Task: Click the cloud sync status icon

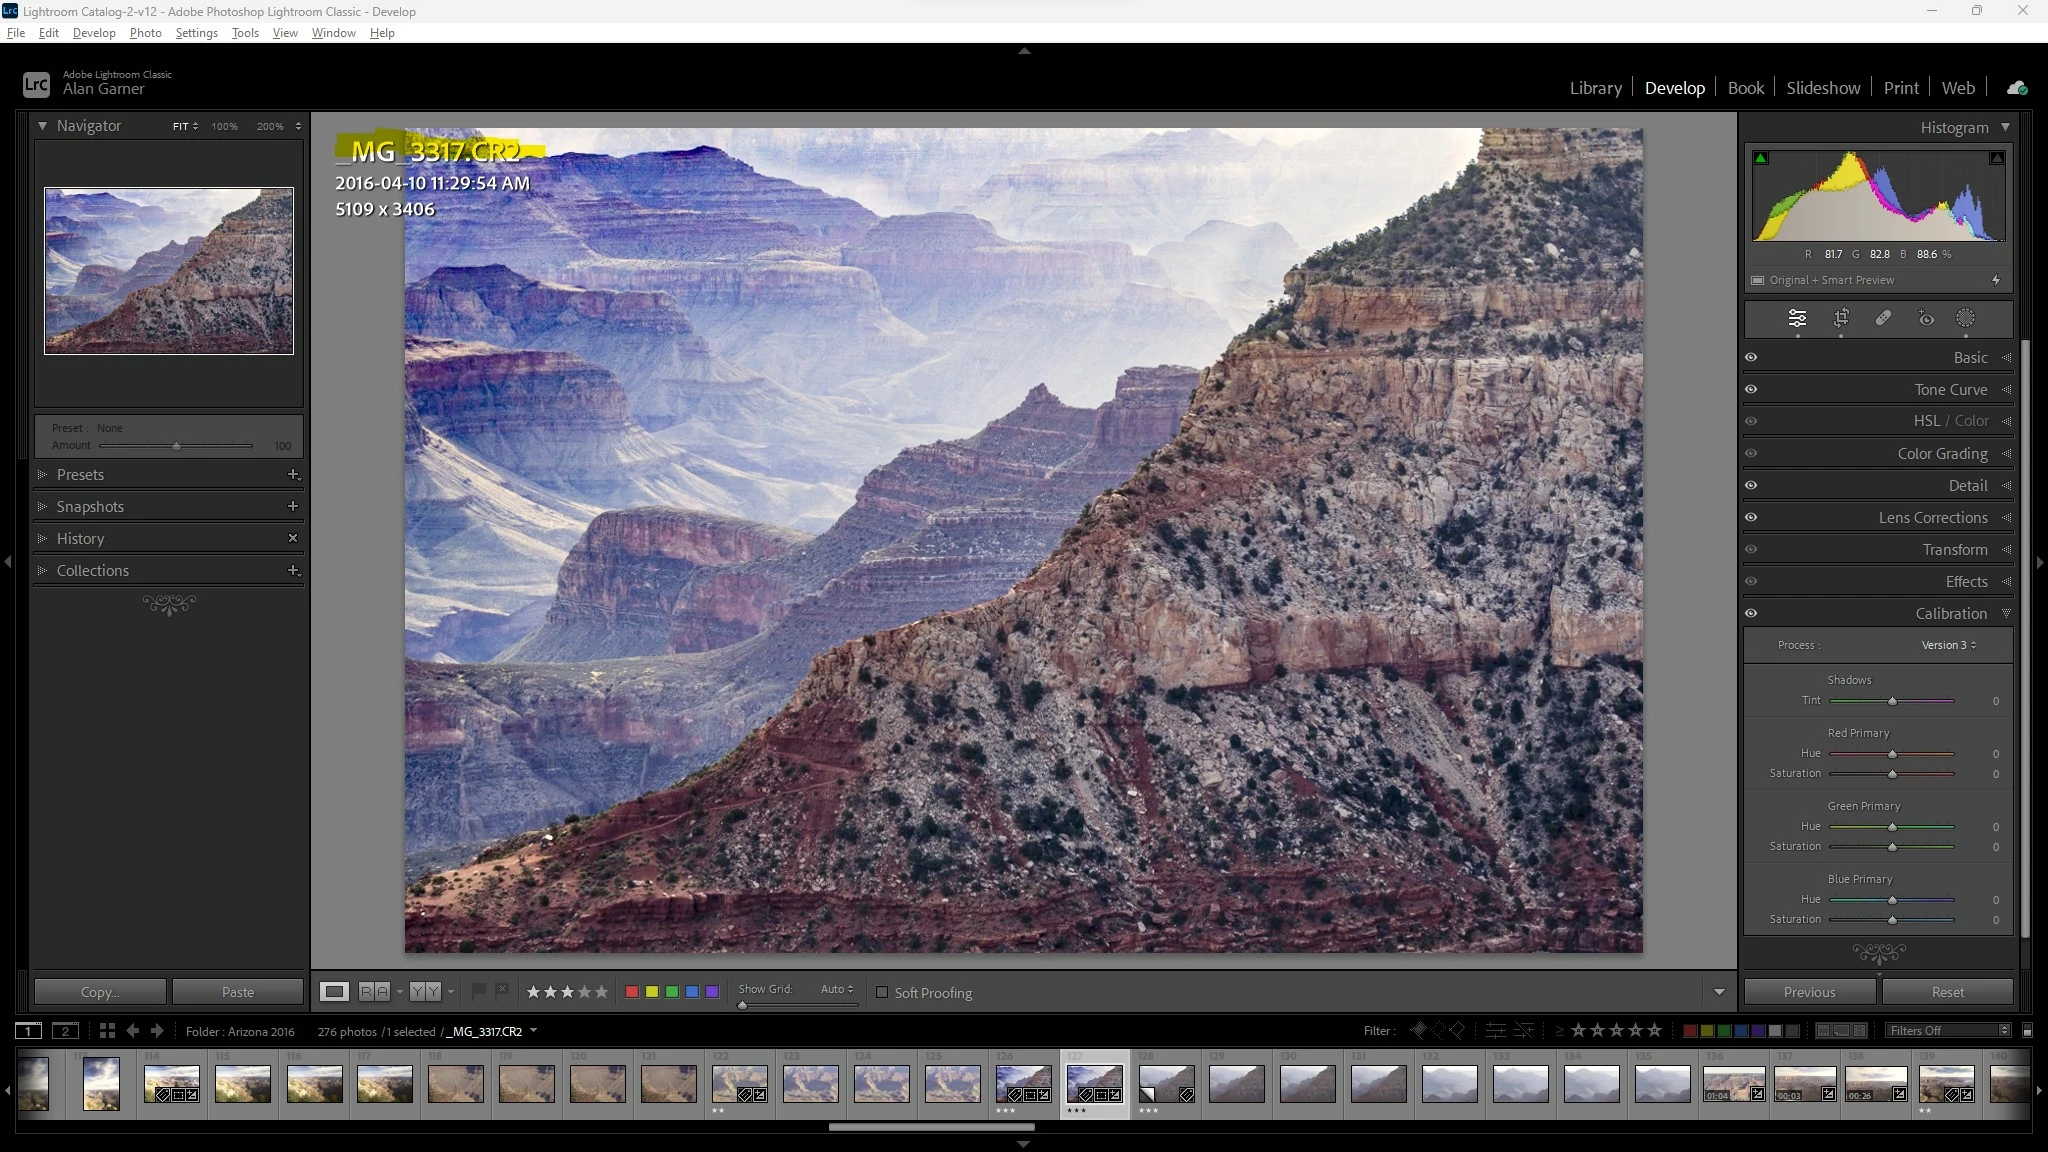Action: point(2017,88)
